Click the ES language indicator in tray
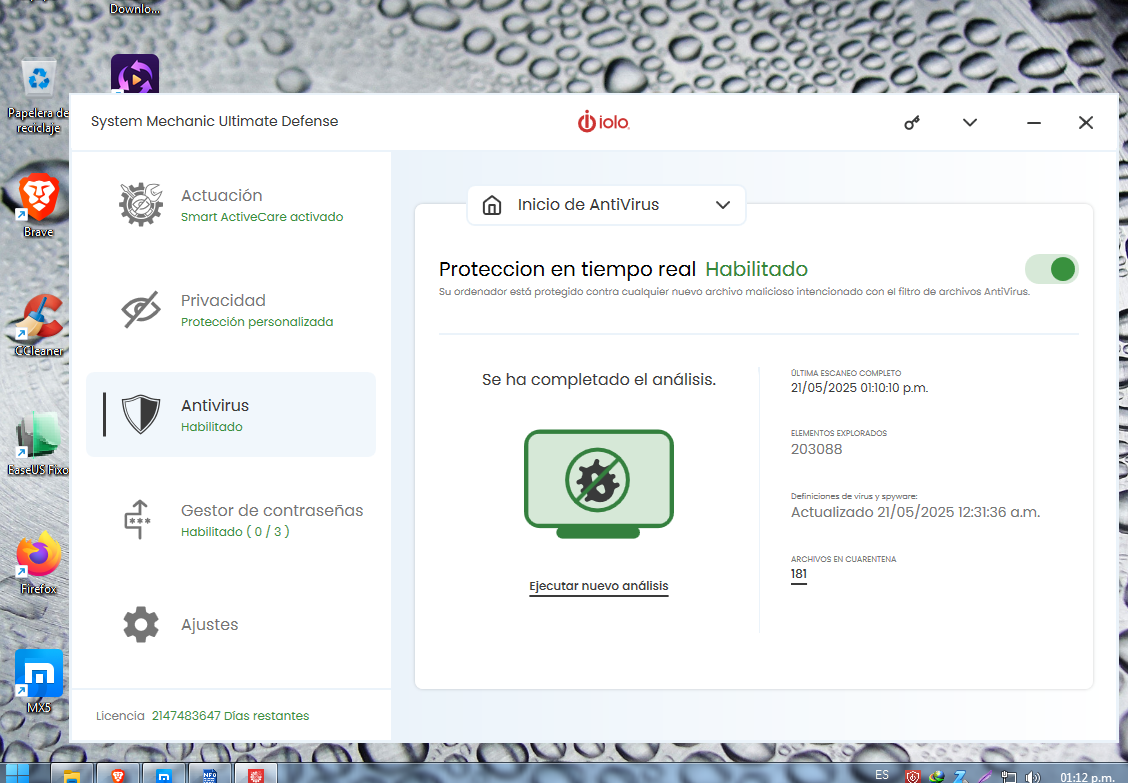Image resolution: width=1128 pixels, height=783 pixels. tap(882, 774)
